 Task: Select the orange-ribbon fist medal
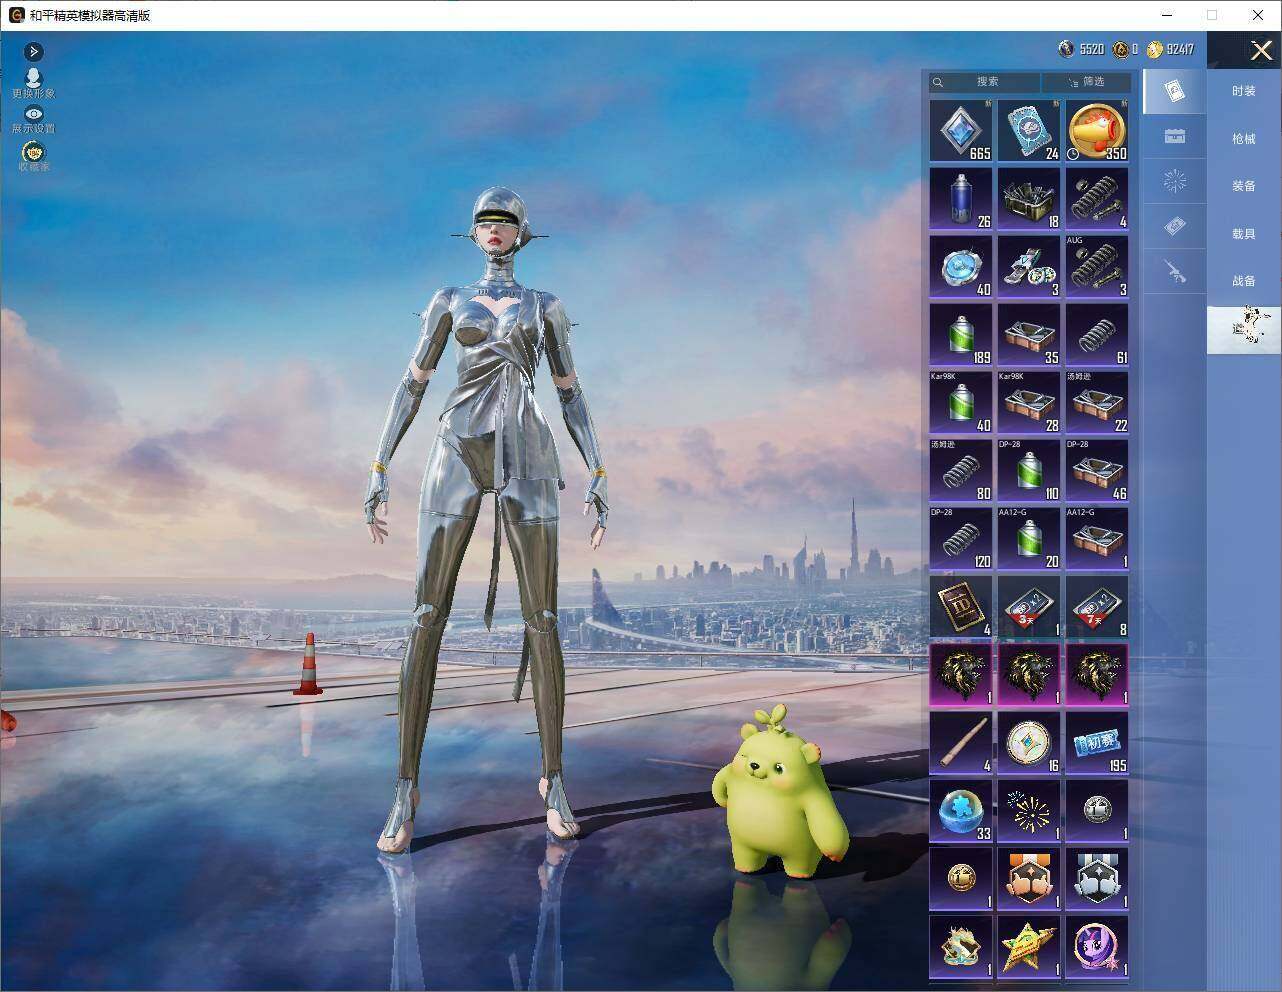pyautogui.click(x=1029, y=878)
